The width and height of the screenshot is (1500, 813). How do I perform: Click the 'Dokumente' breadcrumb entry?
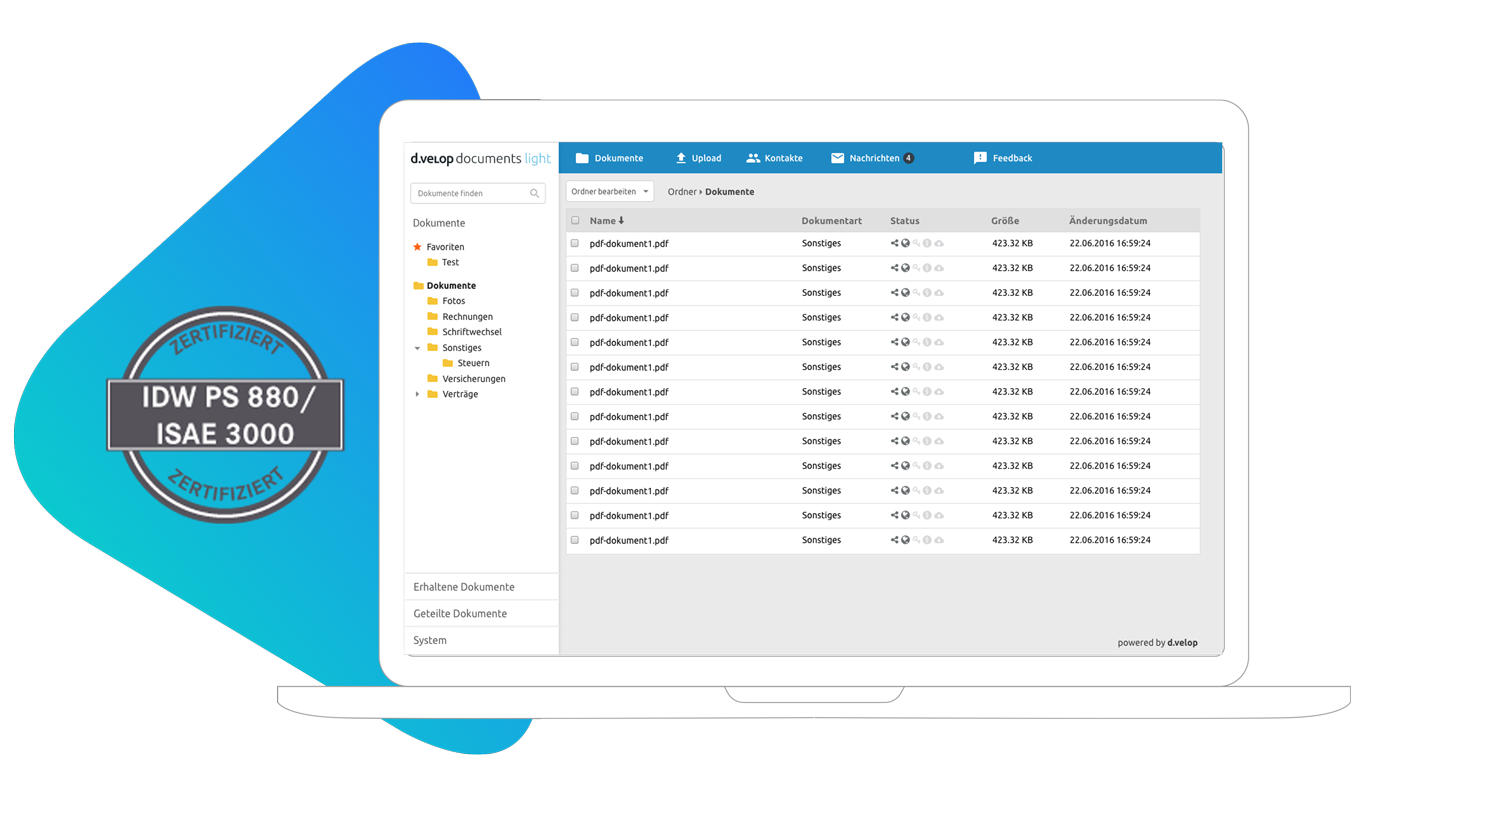click(x=730, y=192)
